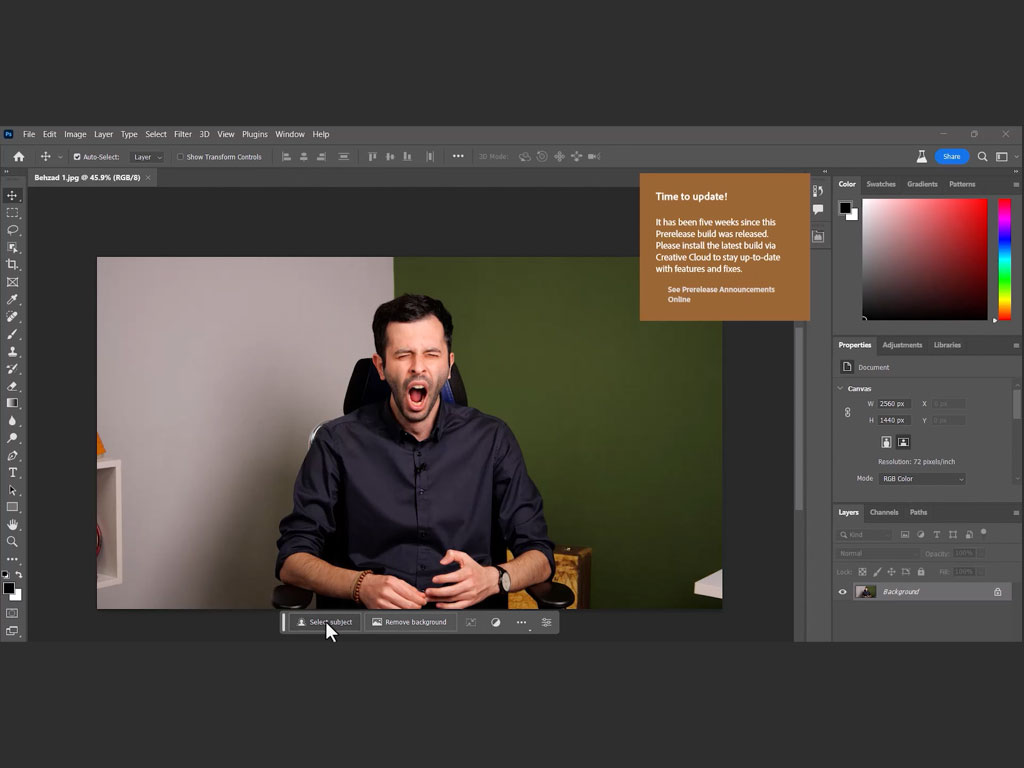Select the Pen tool
The width and height of the screenshot is (1024, 768).
[x=12, y=455]
